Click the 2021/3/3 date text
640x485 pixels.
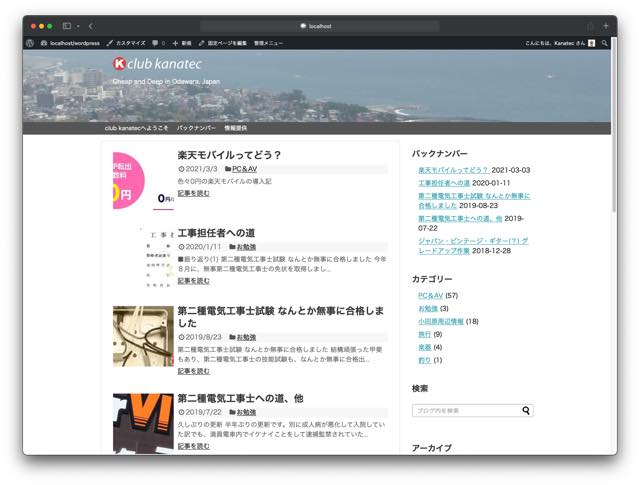pos(201,169)
